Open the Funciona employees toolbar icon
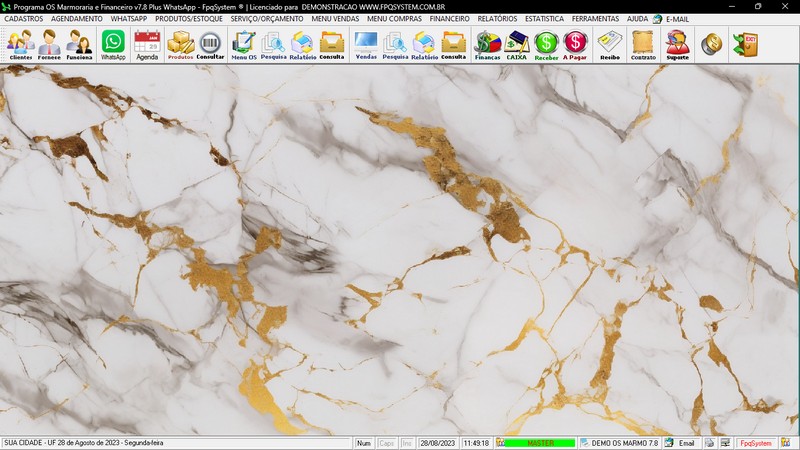This screenshot has height=450, width=800. pyautogui.click(x=80, y=45)
